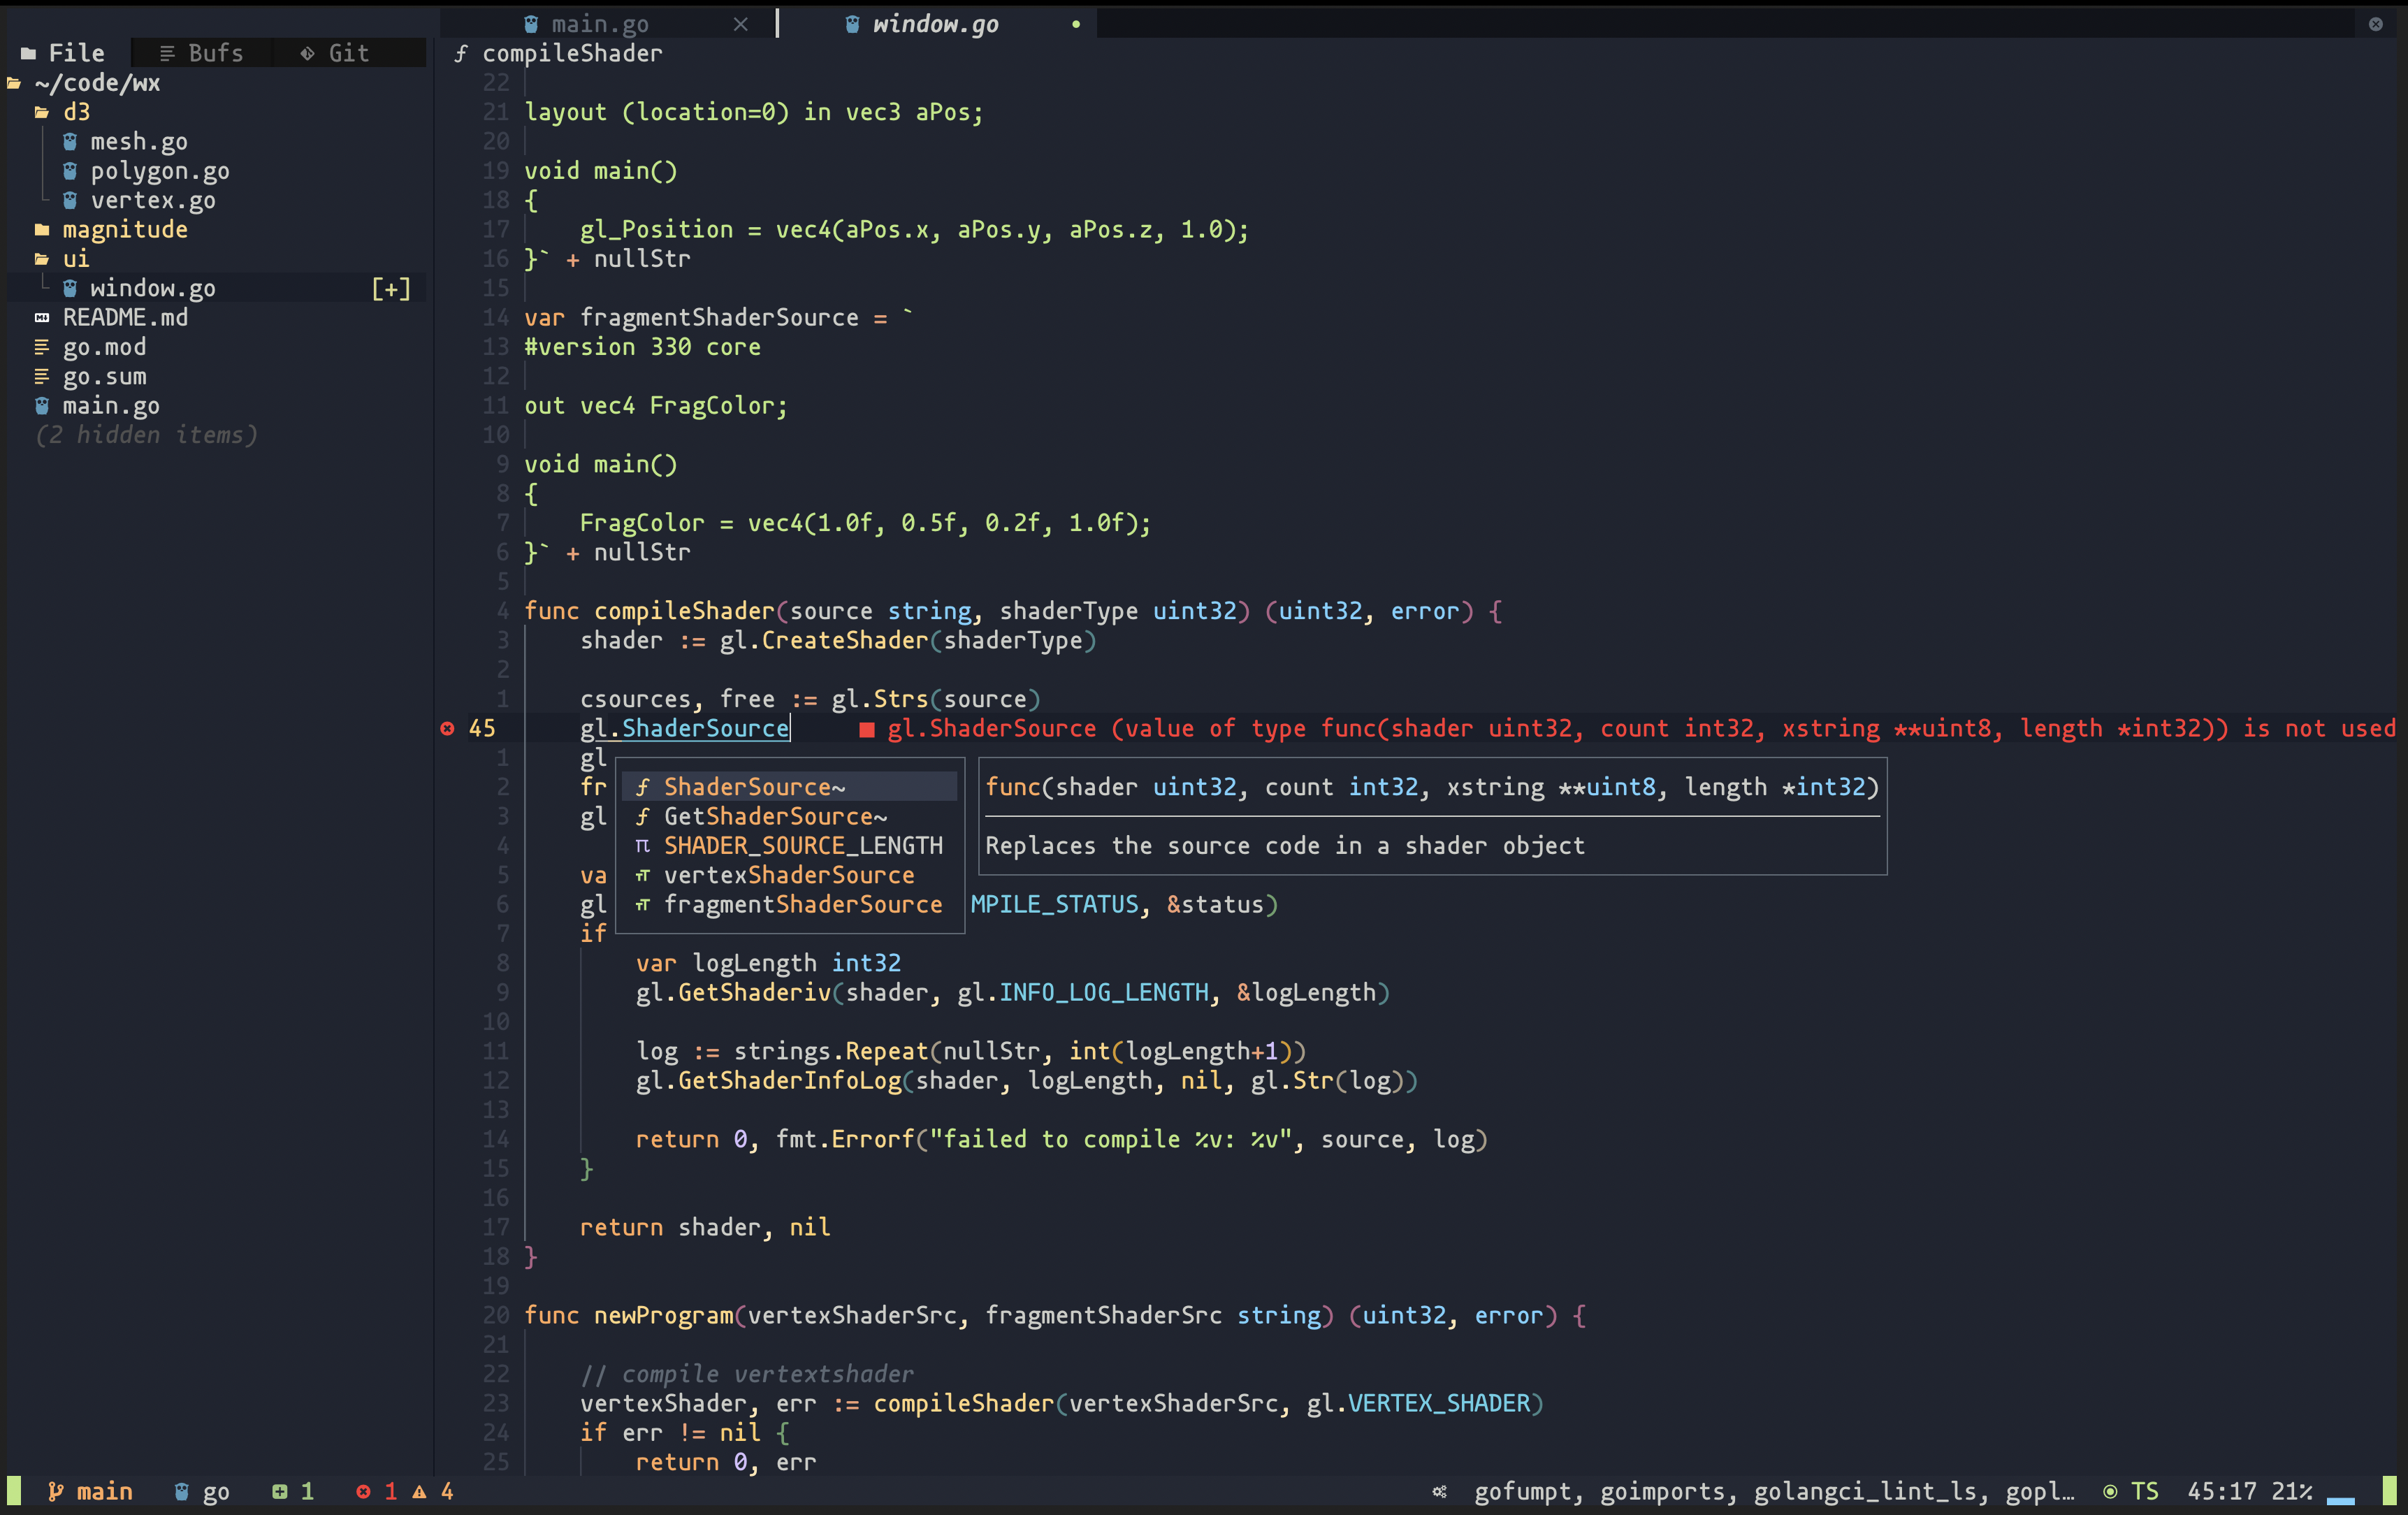Click the compileShader breadcrumb in winbar
The width and height of the screenshot is (2408, 1515).
(571, 53)
